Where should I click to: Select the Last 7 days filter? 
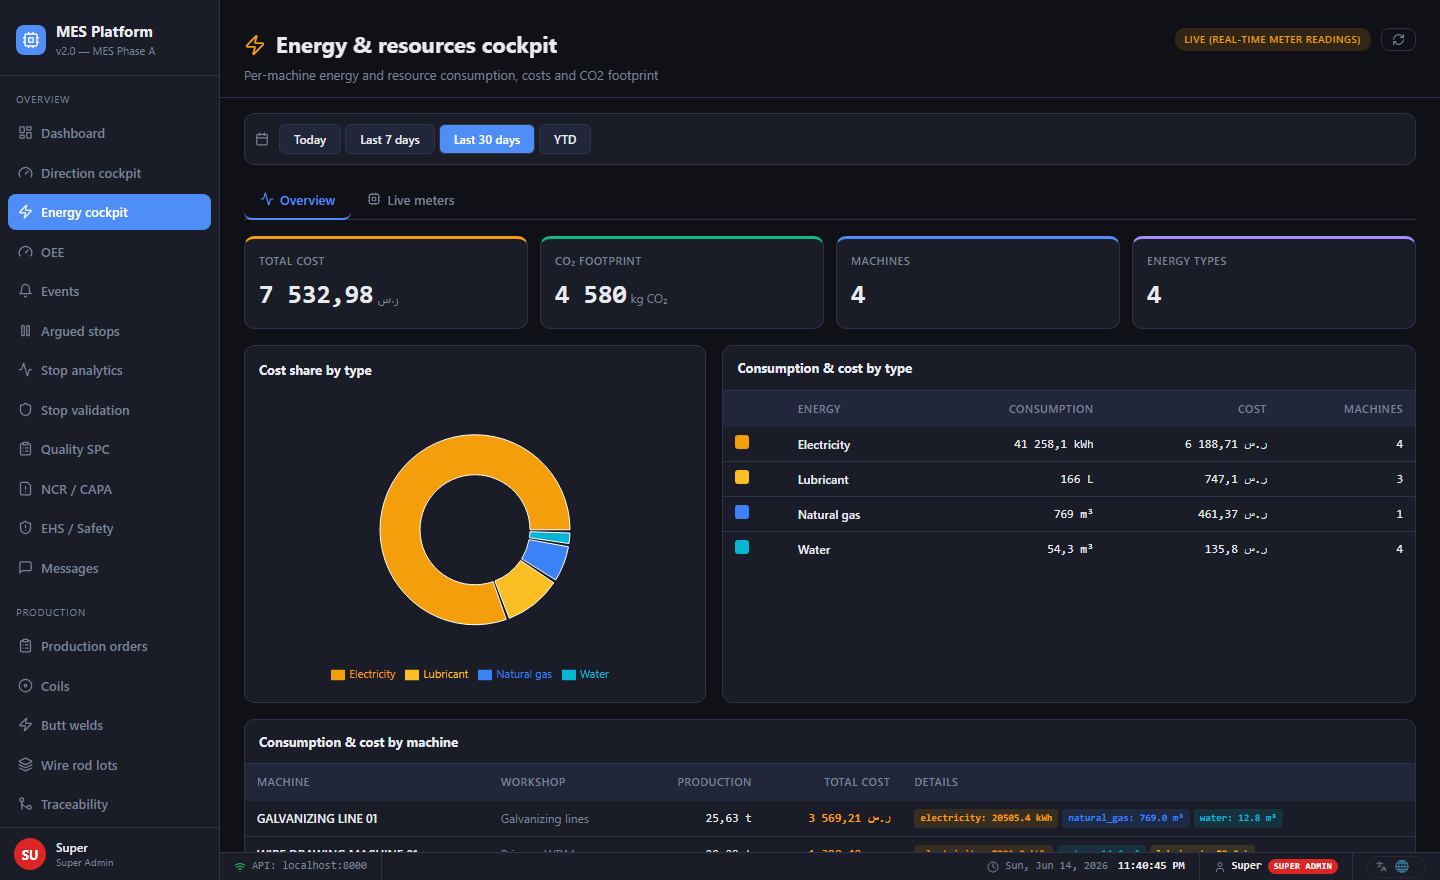click(x=390, y=139)
